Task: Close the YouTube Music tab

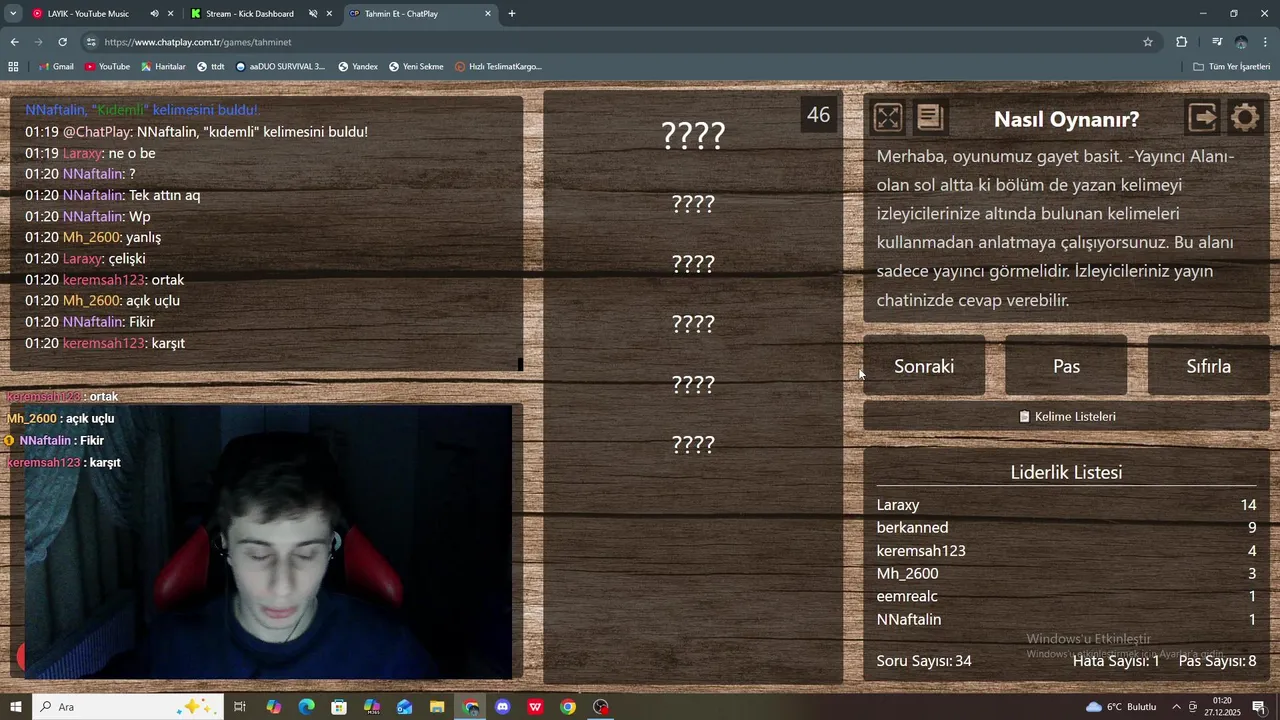Action: [170, 14]
